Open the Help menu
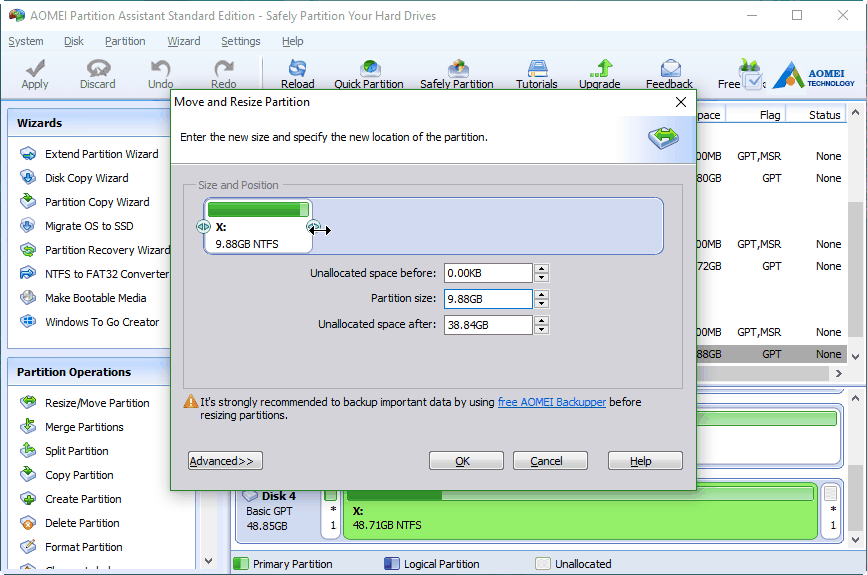 pyautogui.click(x=293, y=41)
